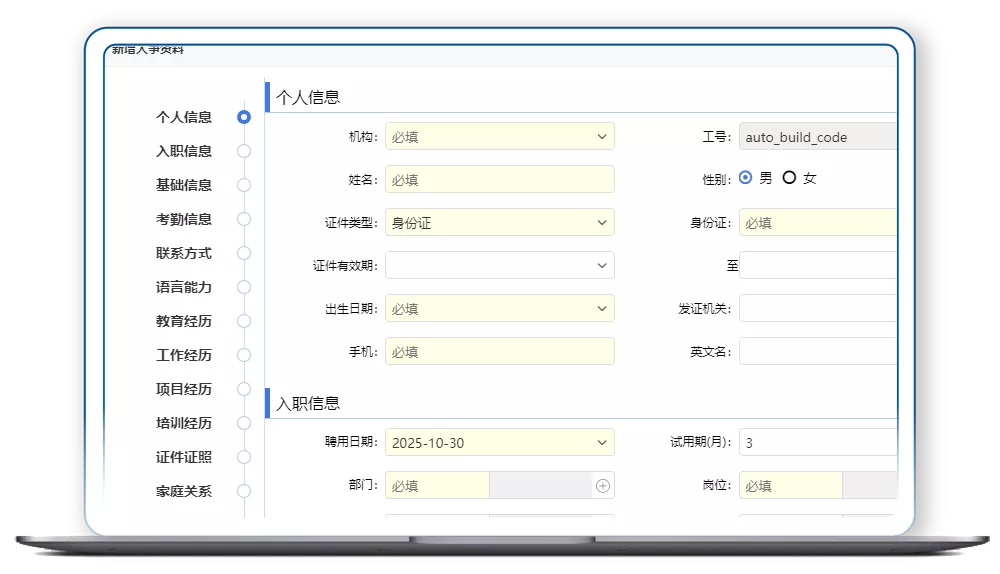Focus the 部门 required input field
This screenshot has height=574, width=1000.
tap(438, 486)
